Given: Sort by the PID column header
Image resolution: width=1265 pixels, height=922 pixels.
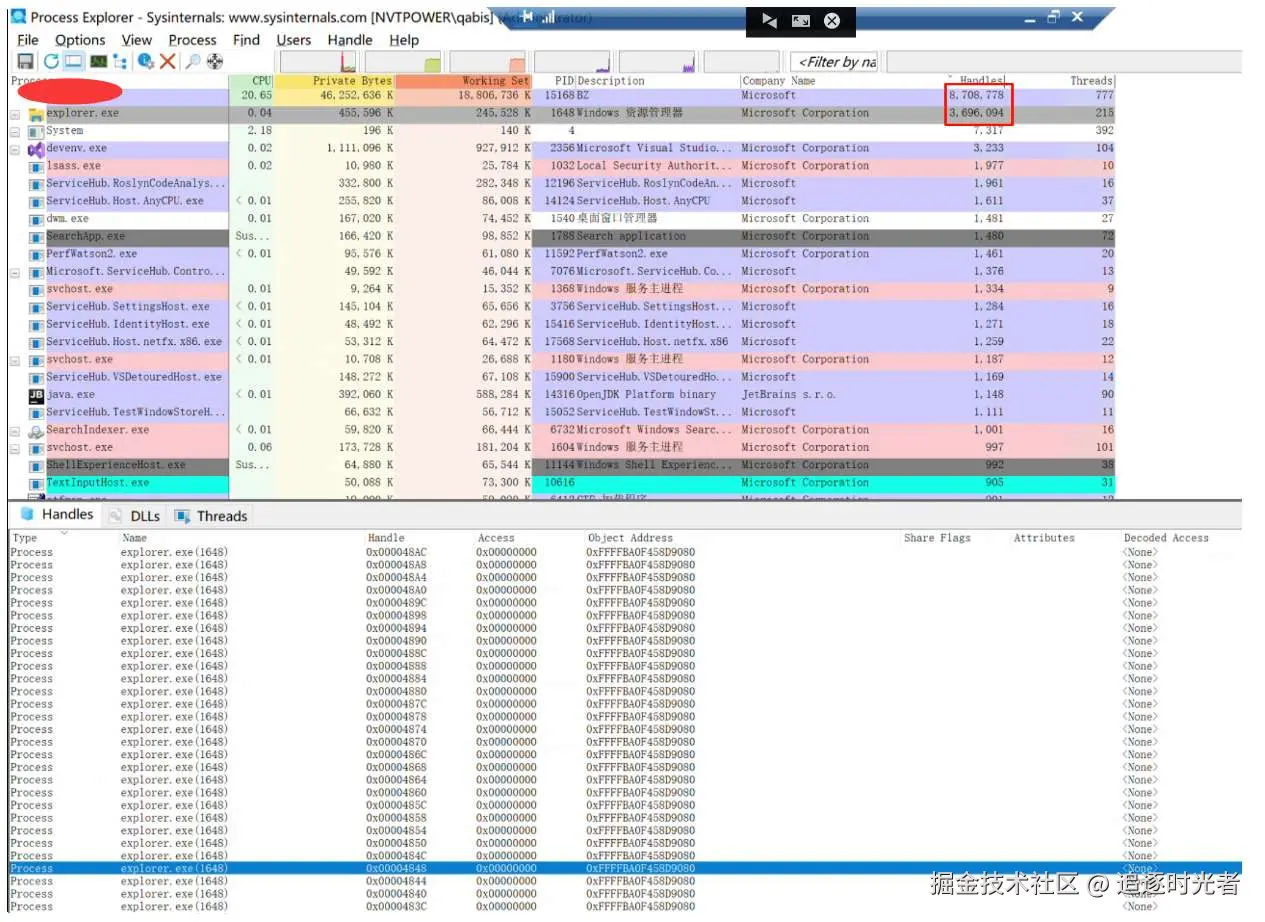Looking at the screenshot, I should [554, 81].
